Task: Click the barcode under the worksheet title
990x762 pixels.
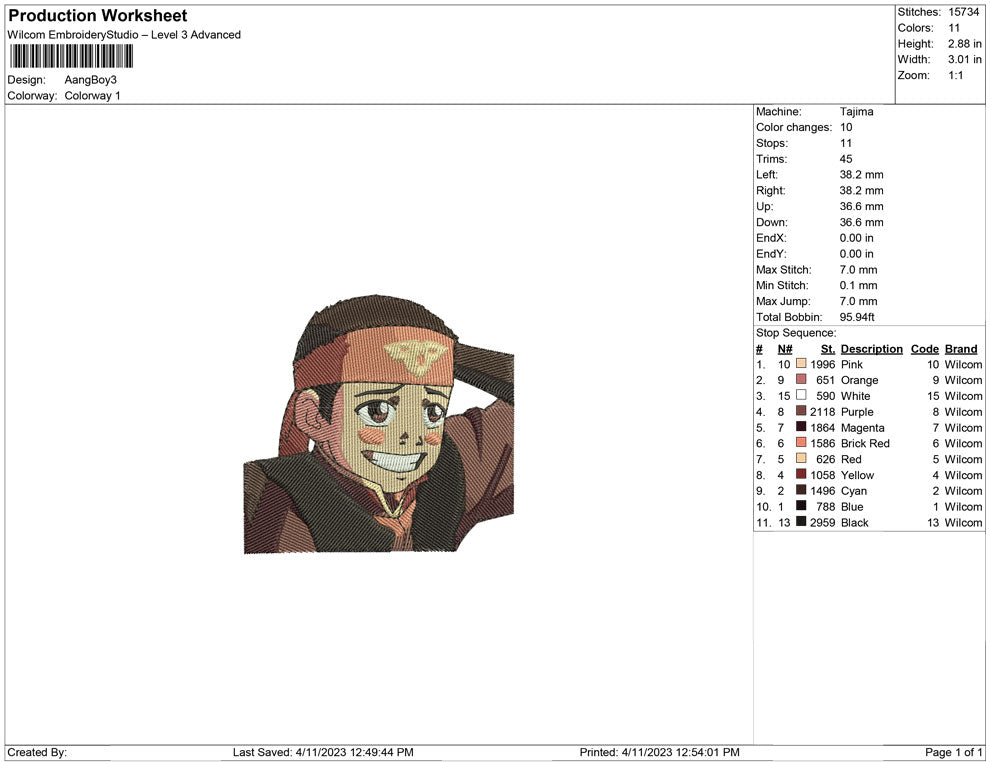Action: 71,56
